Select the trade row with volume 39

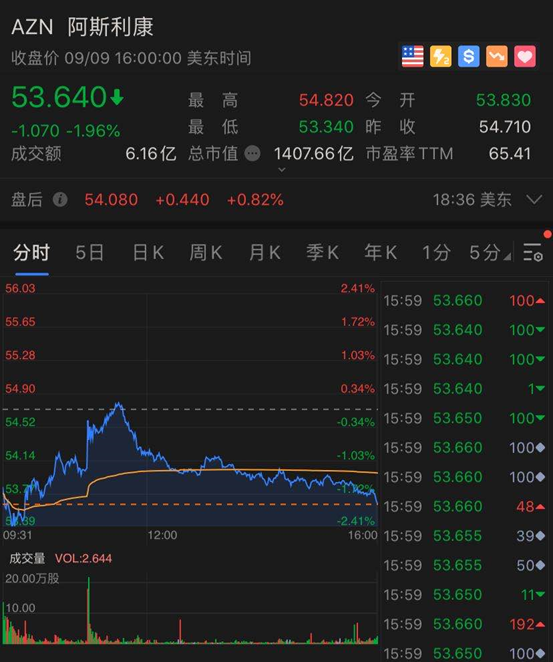pos(464,535)
